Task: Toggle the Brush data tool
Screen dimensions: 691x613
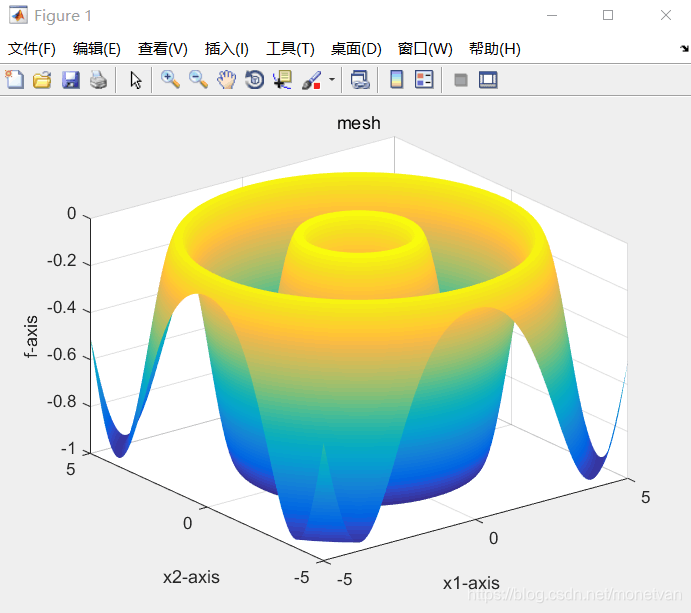Action: click(312, 80)
